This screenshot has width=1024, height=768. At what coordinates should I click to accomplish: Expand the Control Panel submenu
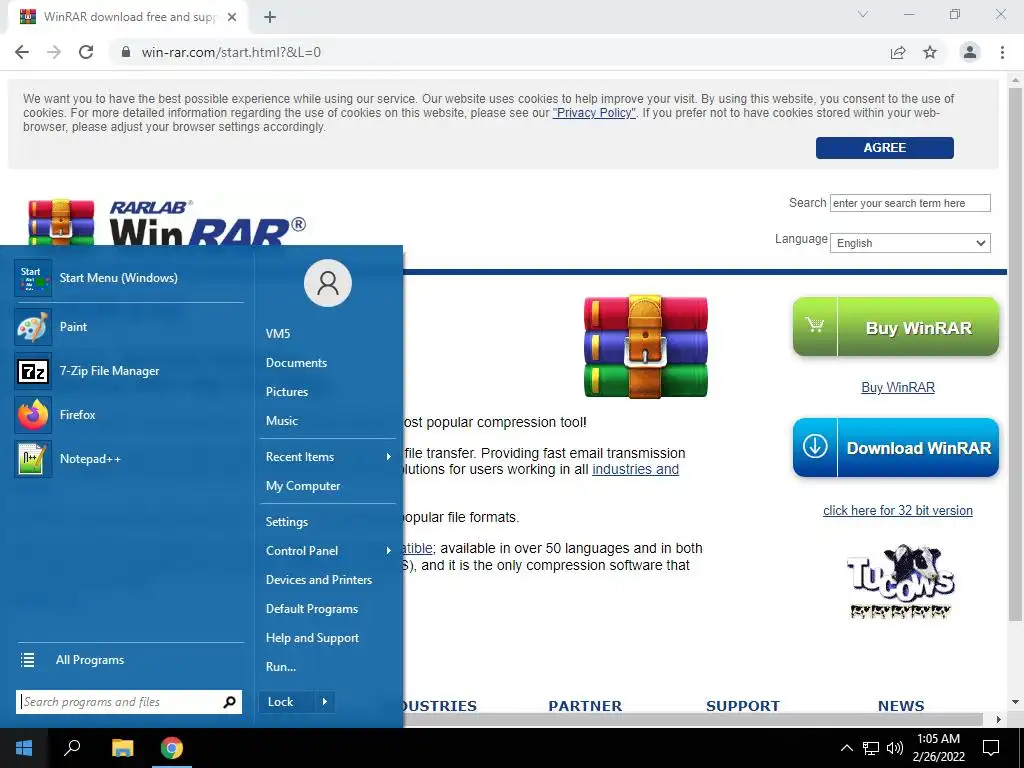(x=328, y=551)
